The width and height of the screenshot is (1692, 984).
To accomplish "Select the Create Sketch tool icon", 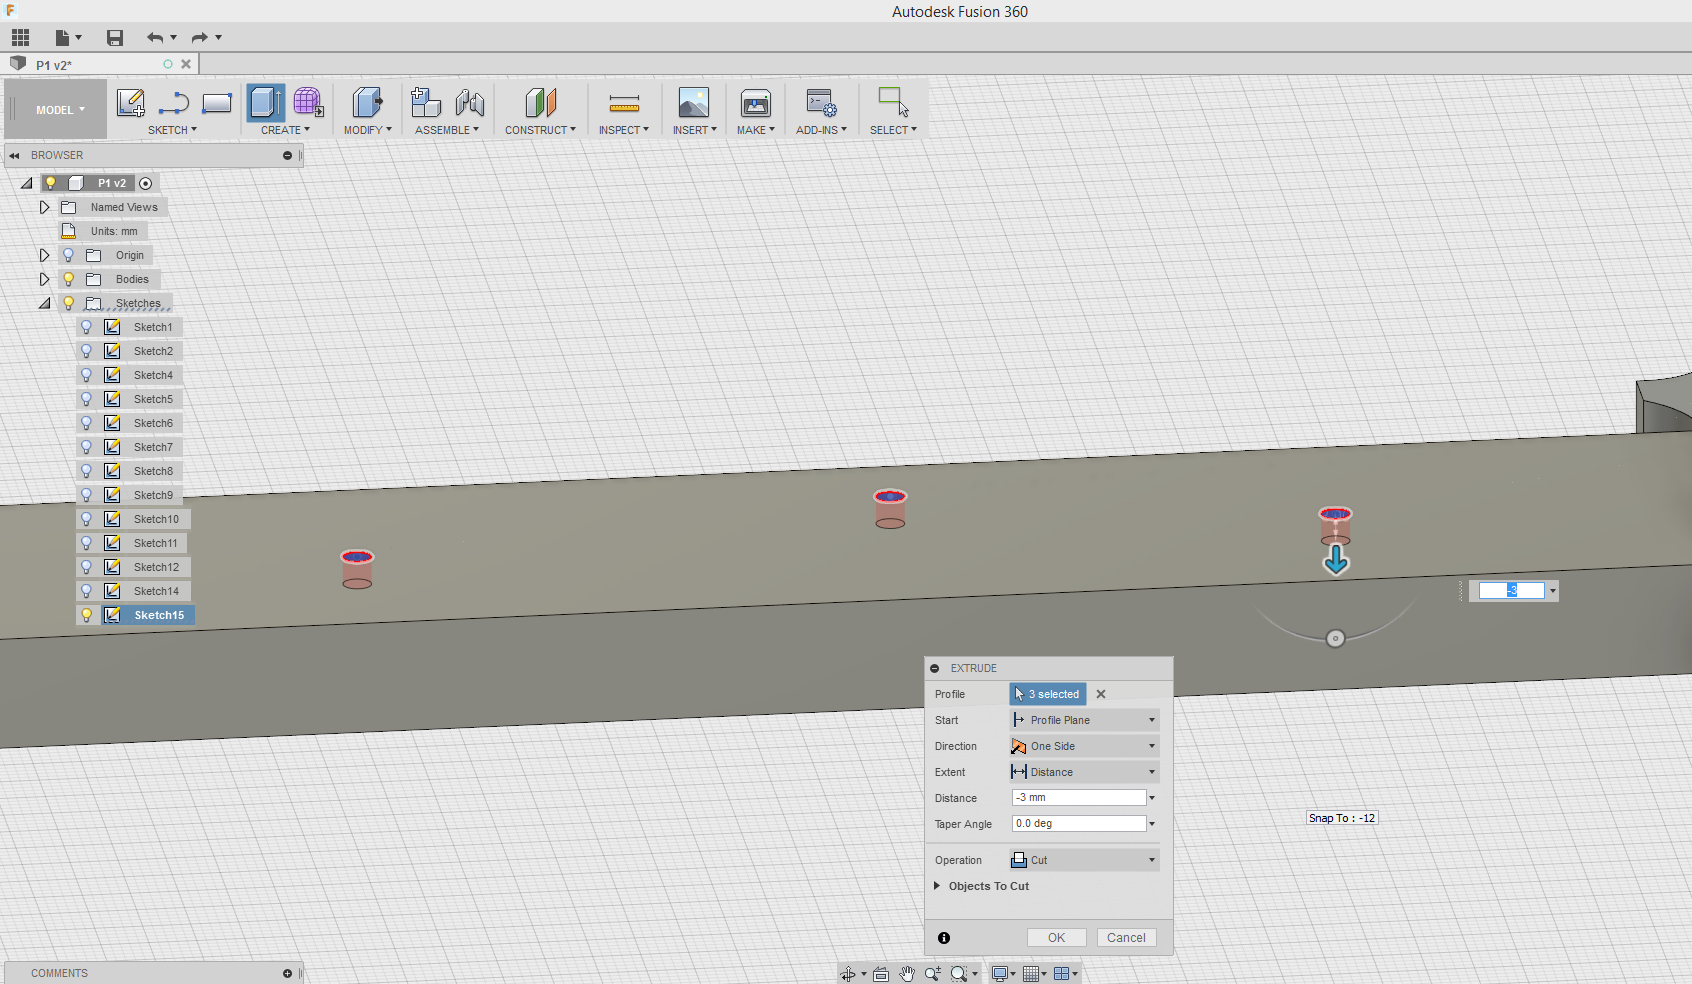I will [x=131, y=103].
